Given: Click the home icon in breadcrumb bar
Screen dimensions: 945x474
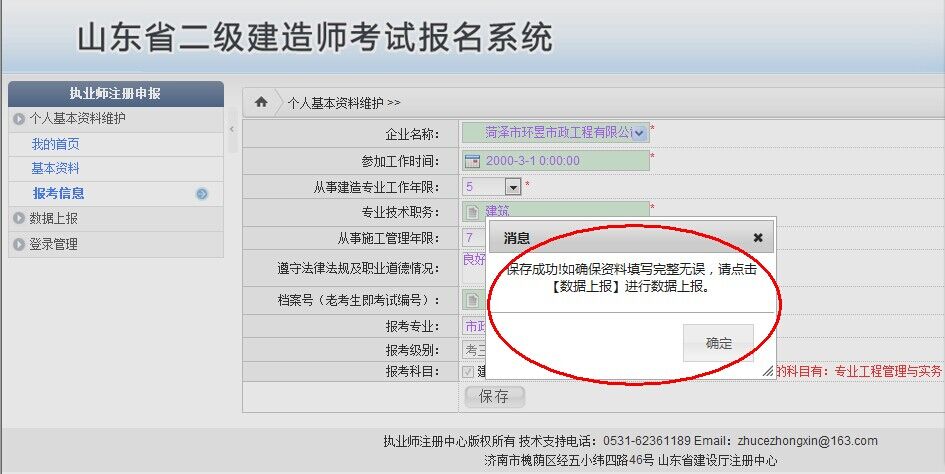Looking at the screenshot, I should pyautogui.click(x=261, y=102).
